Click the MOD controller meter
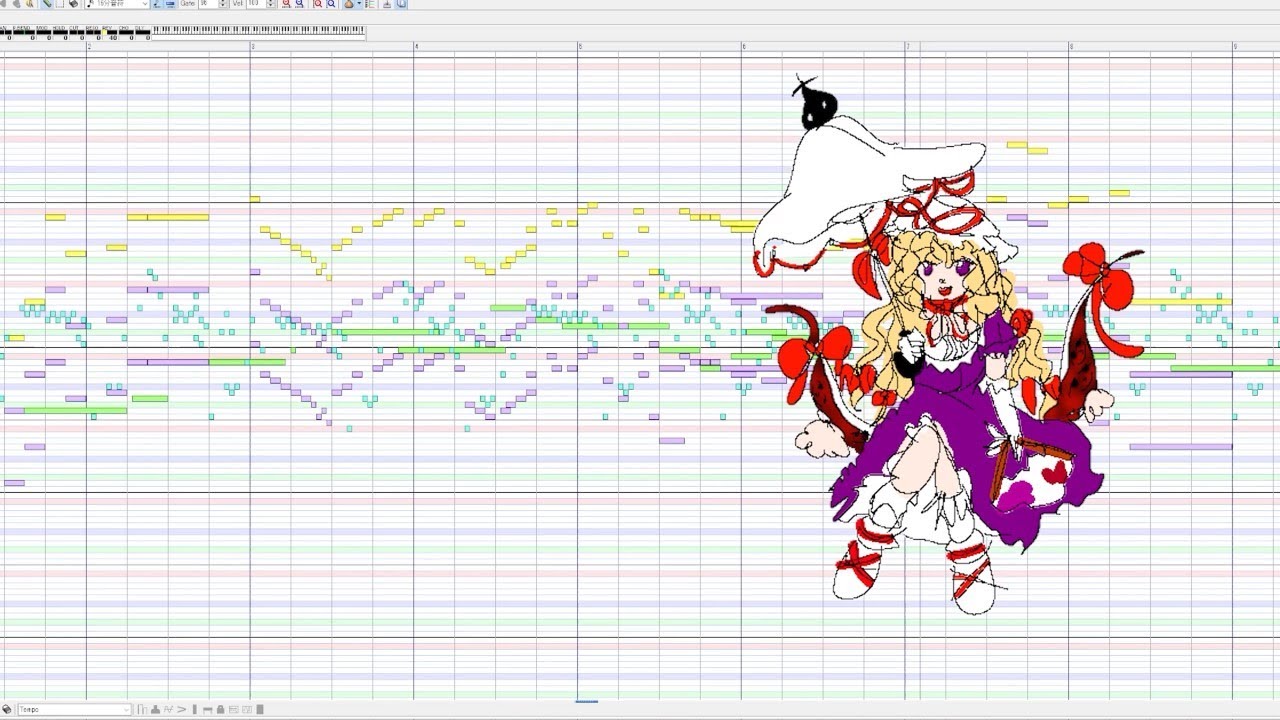This screenshot has height=720, width=1280. click(x=44, y=33)
